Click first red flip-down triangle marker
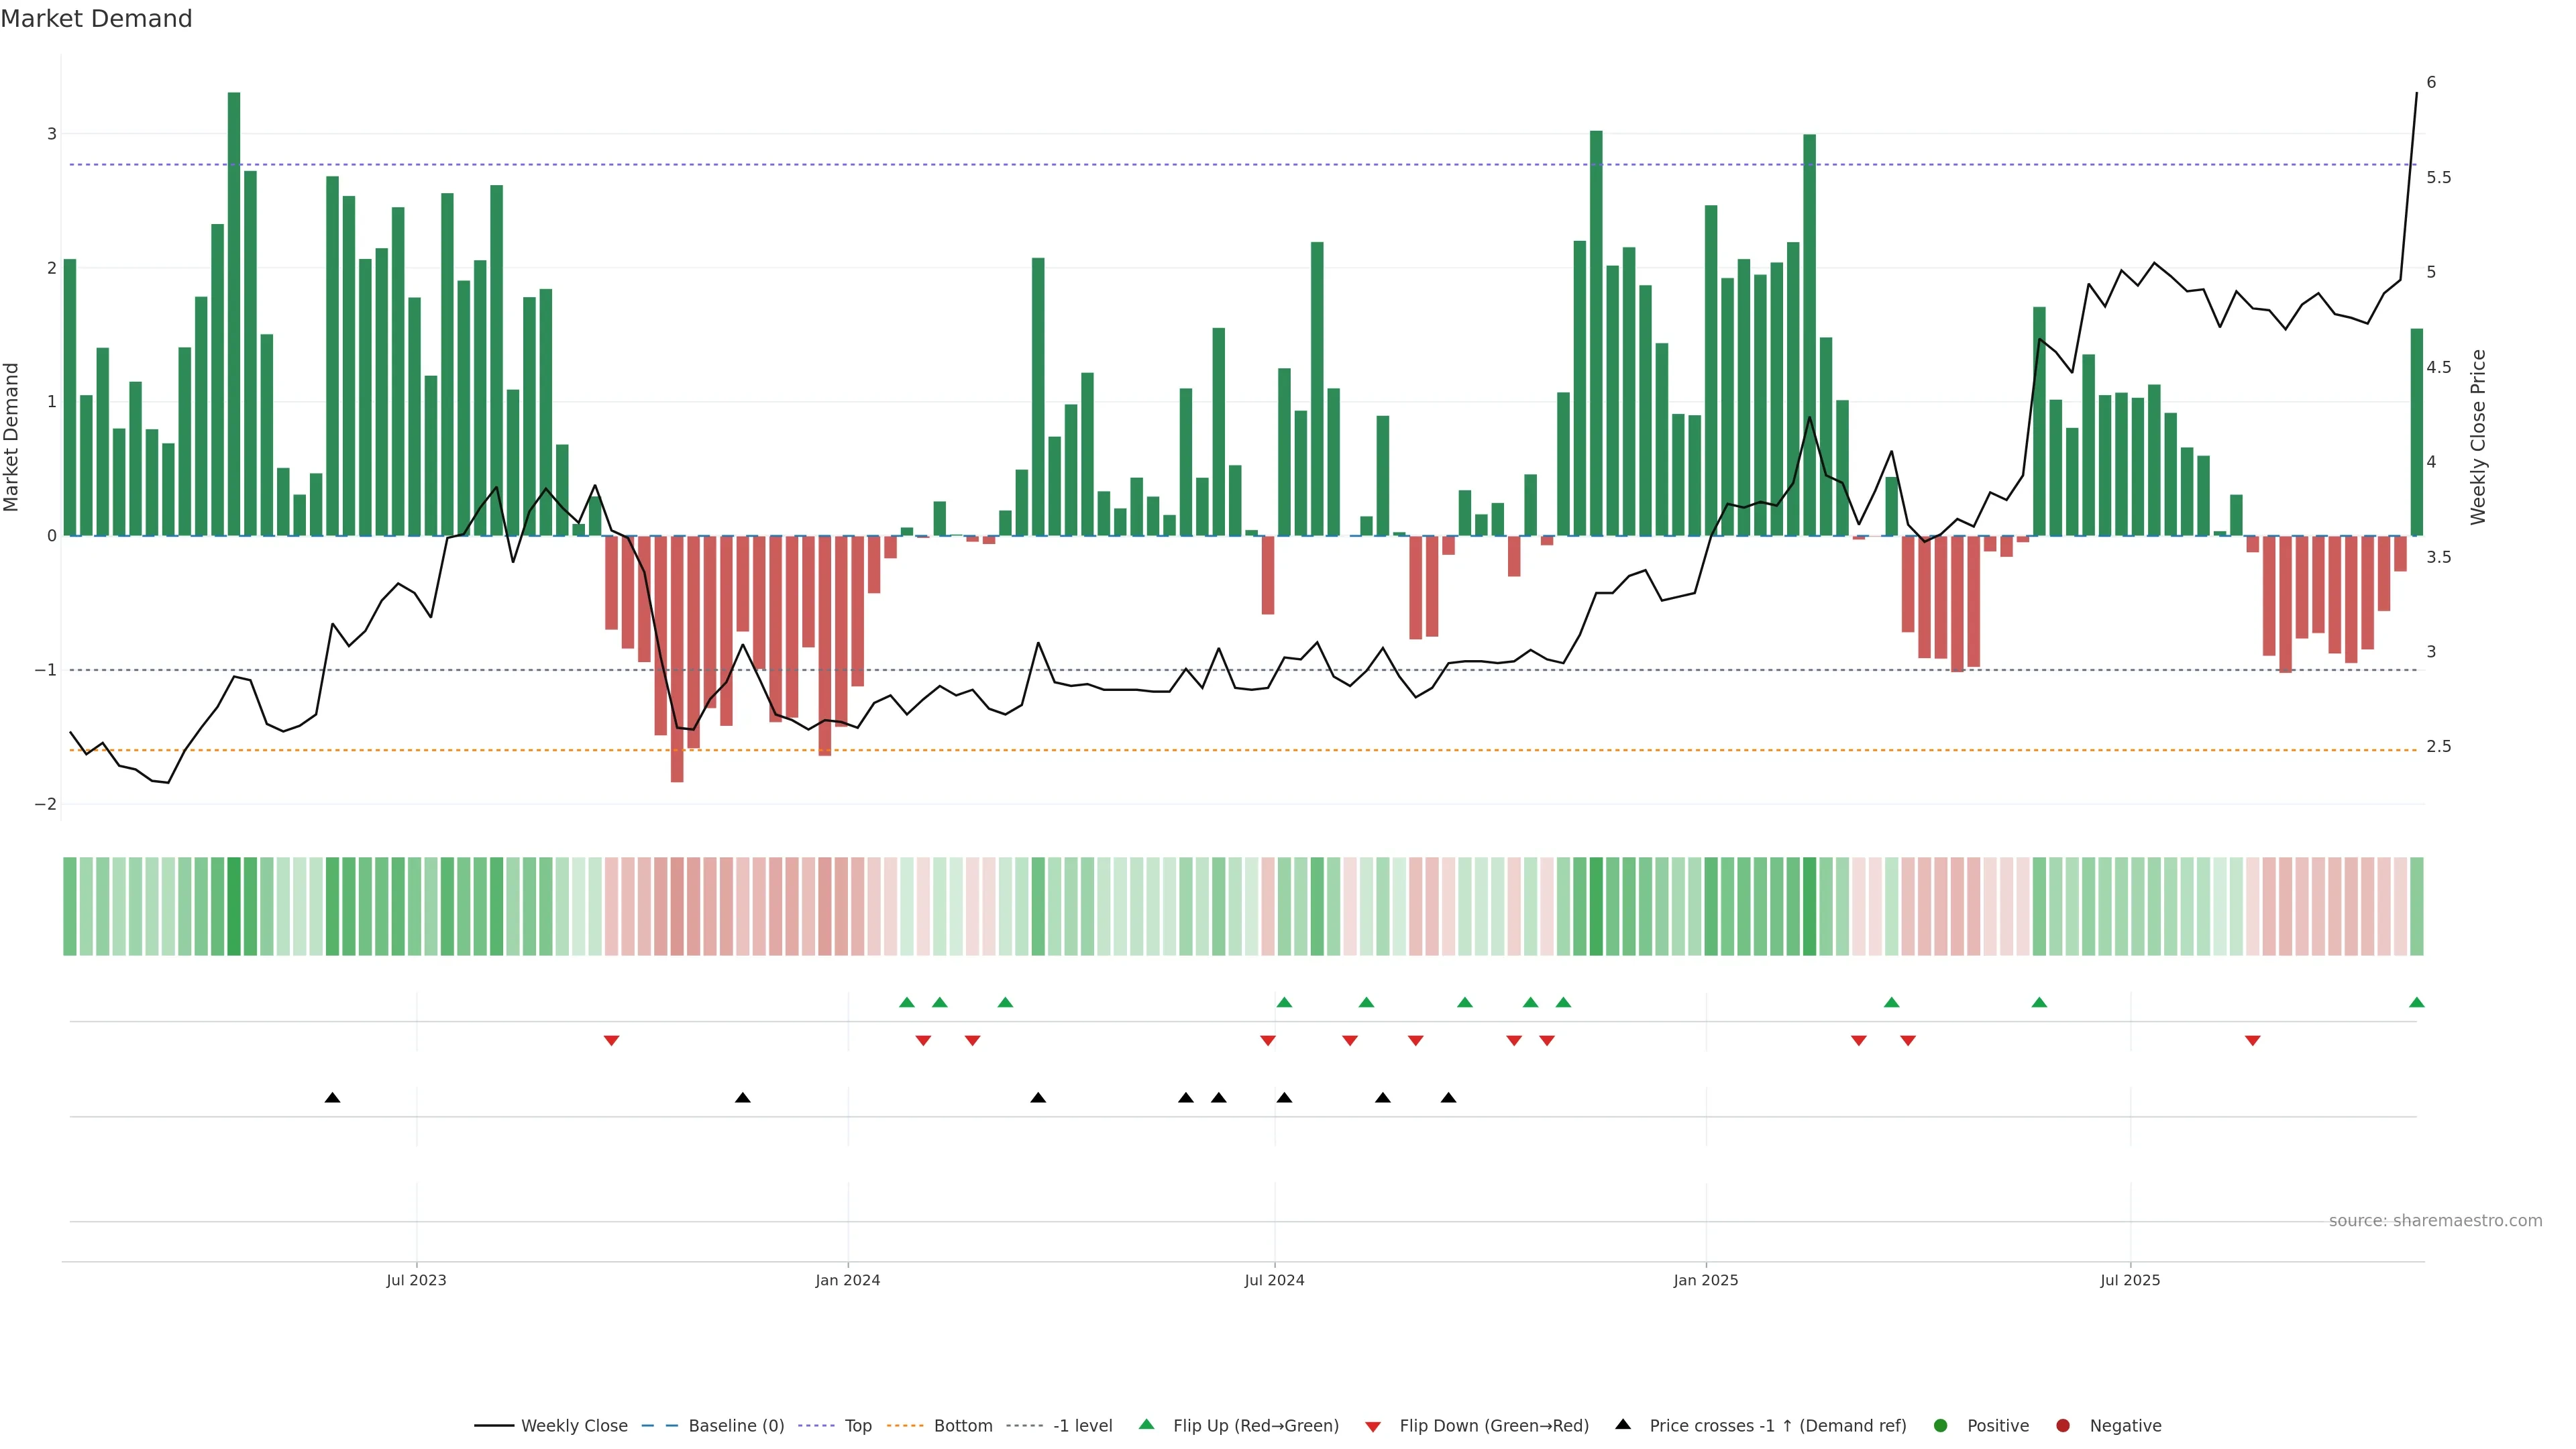This screenshot has width=2576, height=1449. pyautogui.click(x=611, y=1041)
